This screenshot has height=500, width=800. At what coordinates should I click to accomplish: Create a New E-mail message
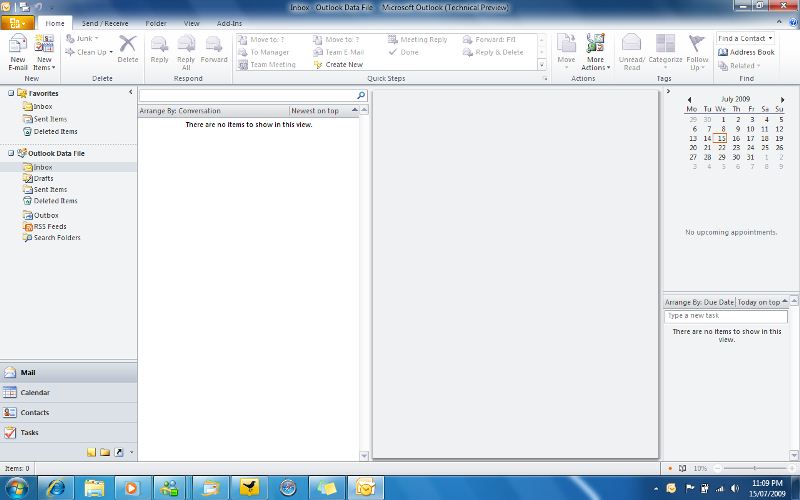[x=18, y=52]
